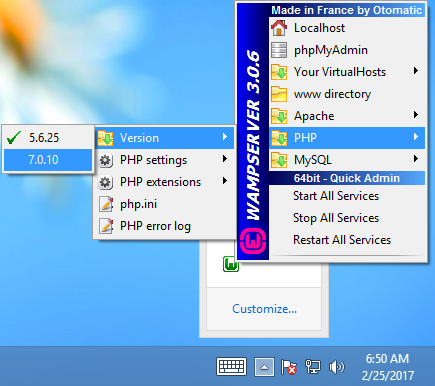The height and width of the screenshot is (386, 435).
Task: Open the PHP error log entry
Action: tap(165, 226)
